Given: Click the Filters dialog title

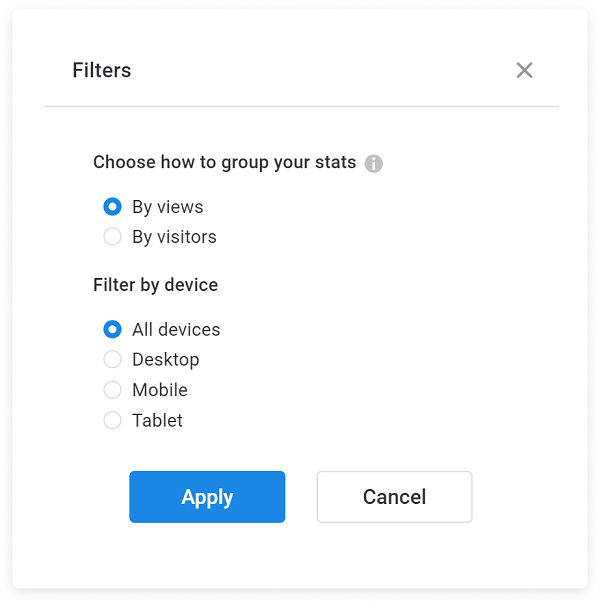Looking at the screenshot, I should click(102, 70).
